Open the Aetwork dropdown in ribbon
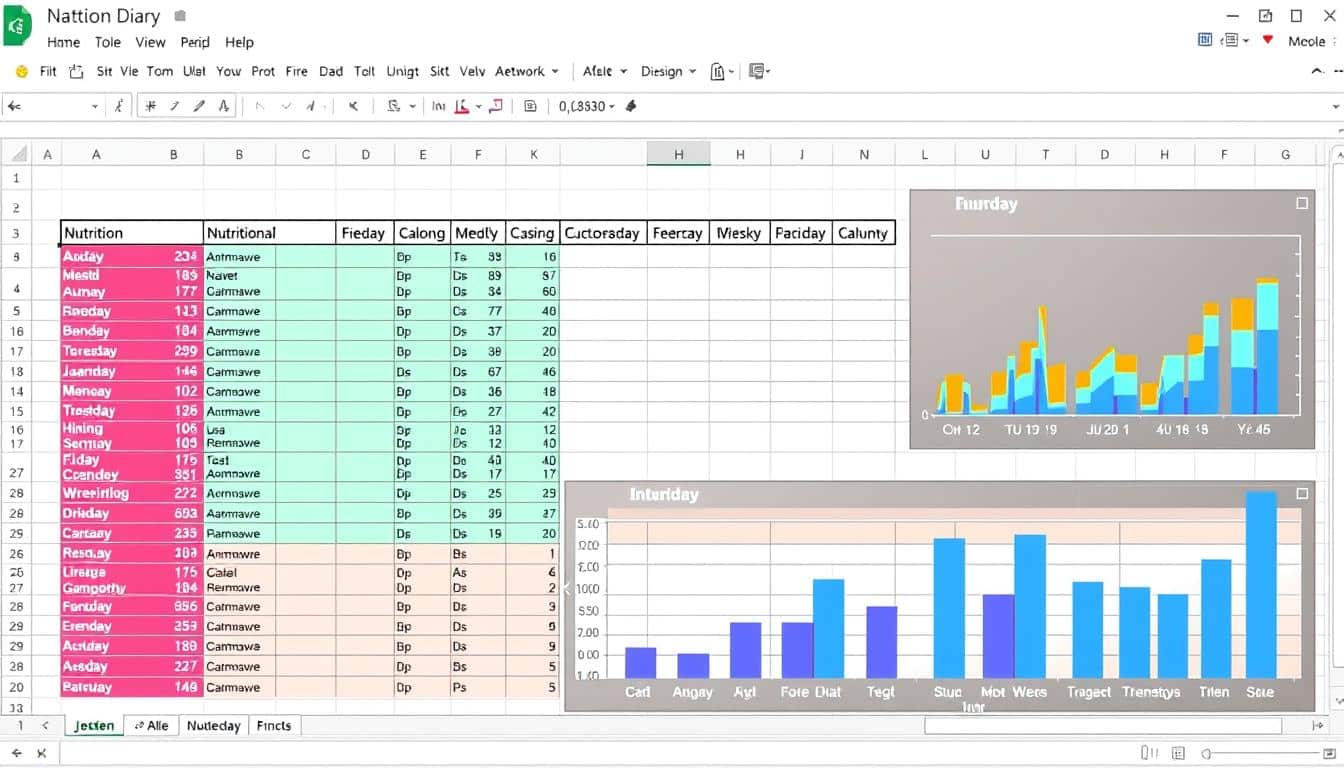The width and height of the screenshot is (1344, 768). coord(526,72)
